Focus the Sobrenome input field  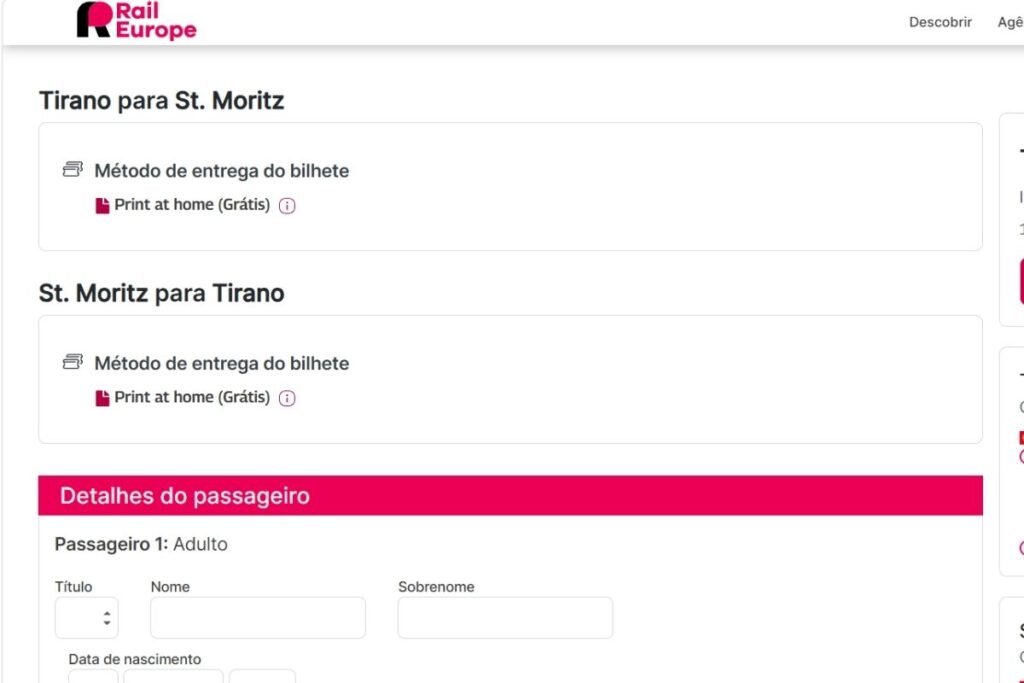coord(505,618)
